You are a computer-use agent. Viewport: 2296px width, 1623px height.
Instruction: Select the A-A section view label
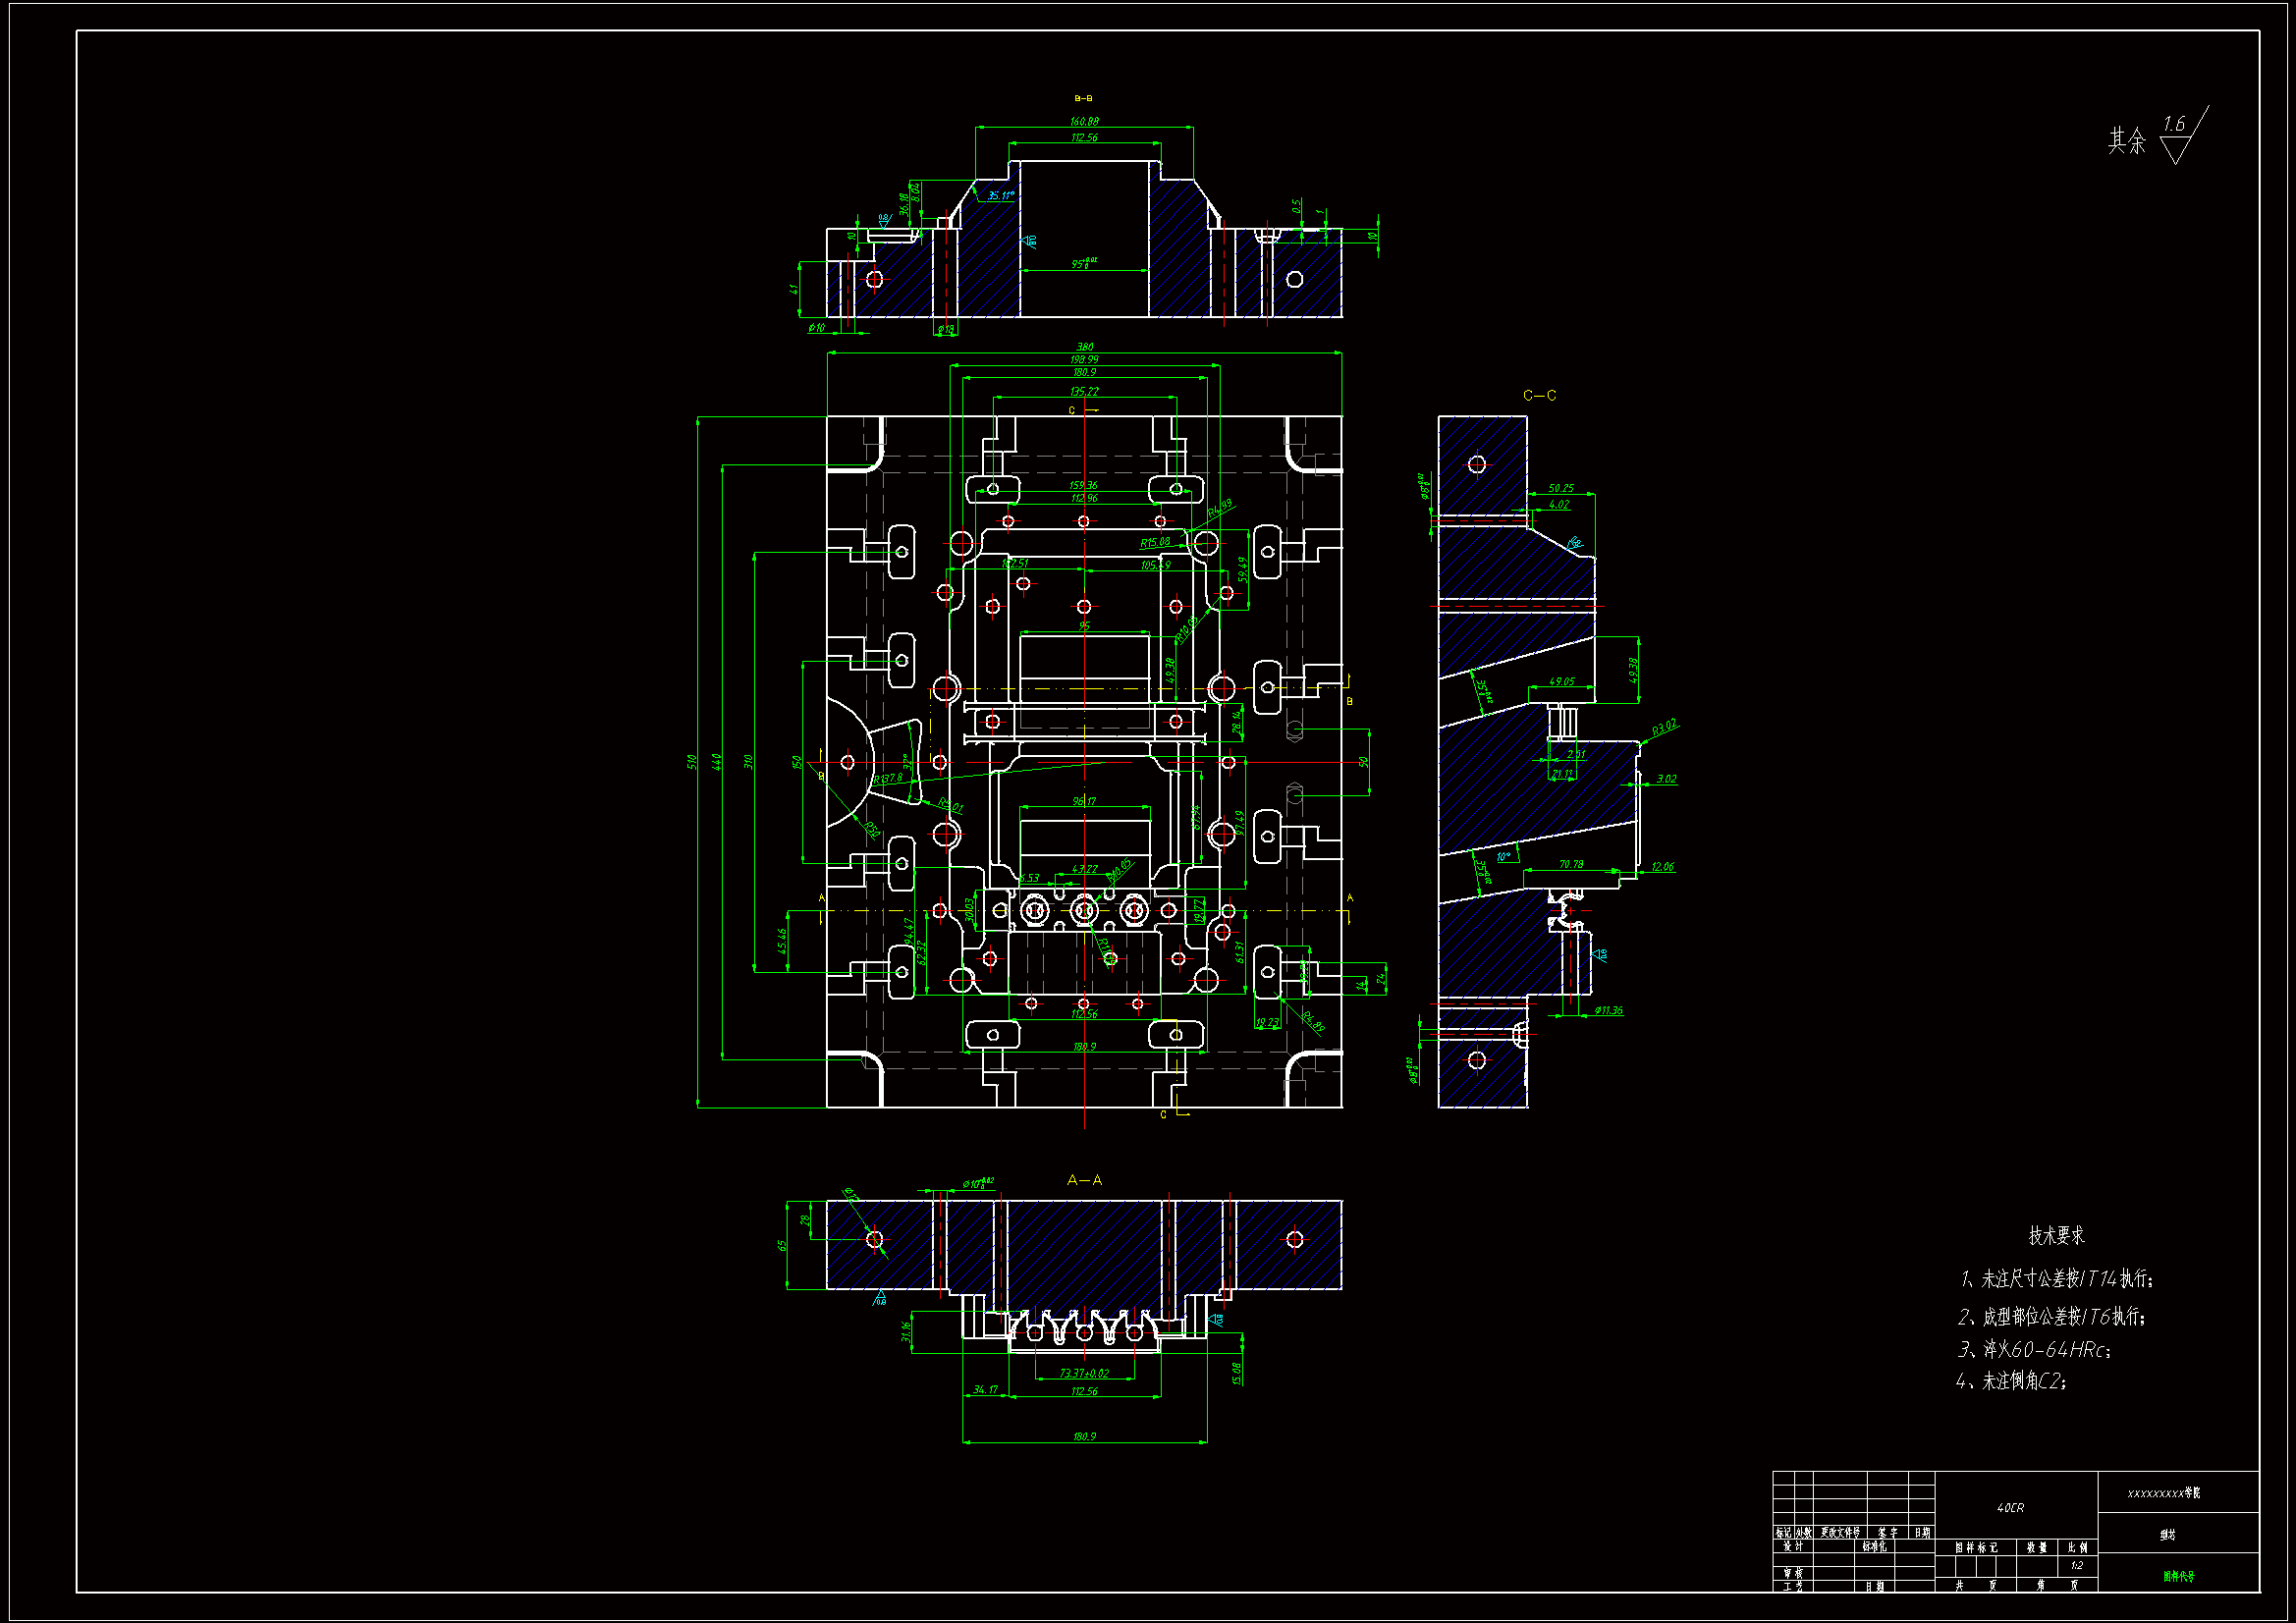point(1084,1180)
